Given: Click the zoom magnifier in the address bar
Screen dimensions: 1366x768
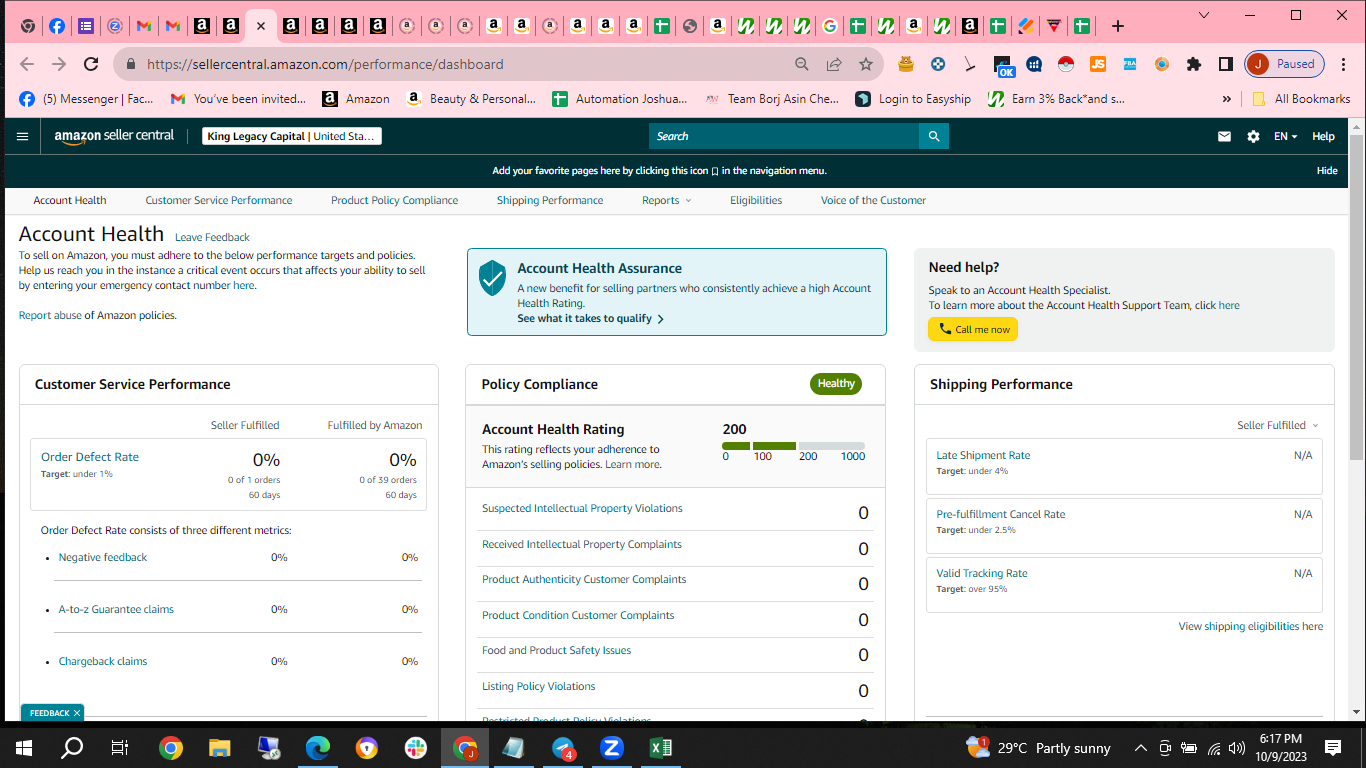Looking at the screenshot, I should [802, 64].
